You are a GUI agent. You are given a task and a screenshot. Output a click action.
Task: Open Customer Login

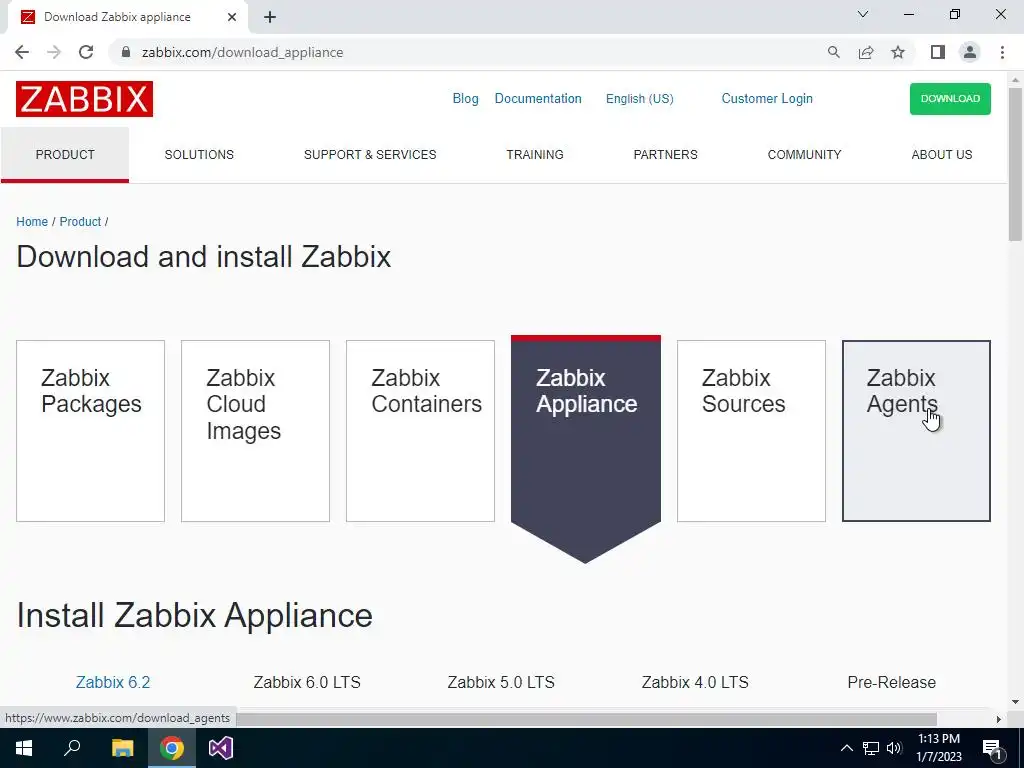767,99
